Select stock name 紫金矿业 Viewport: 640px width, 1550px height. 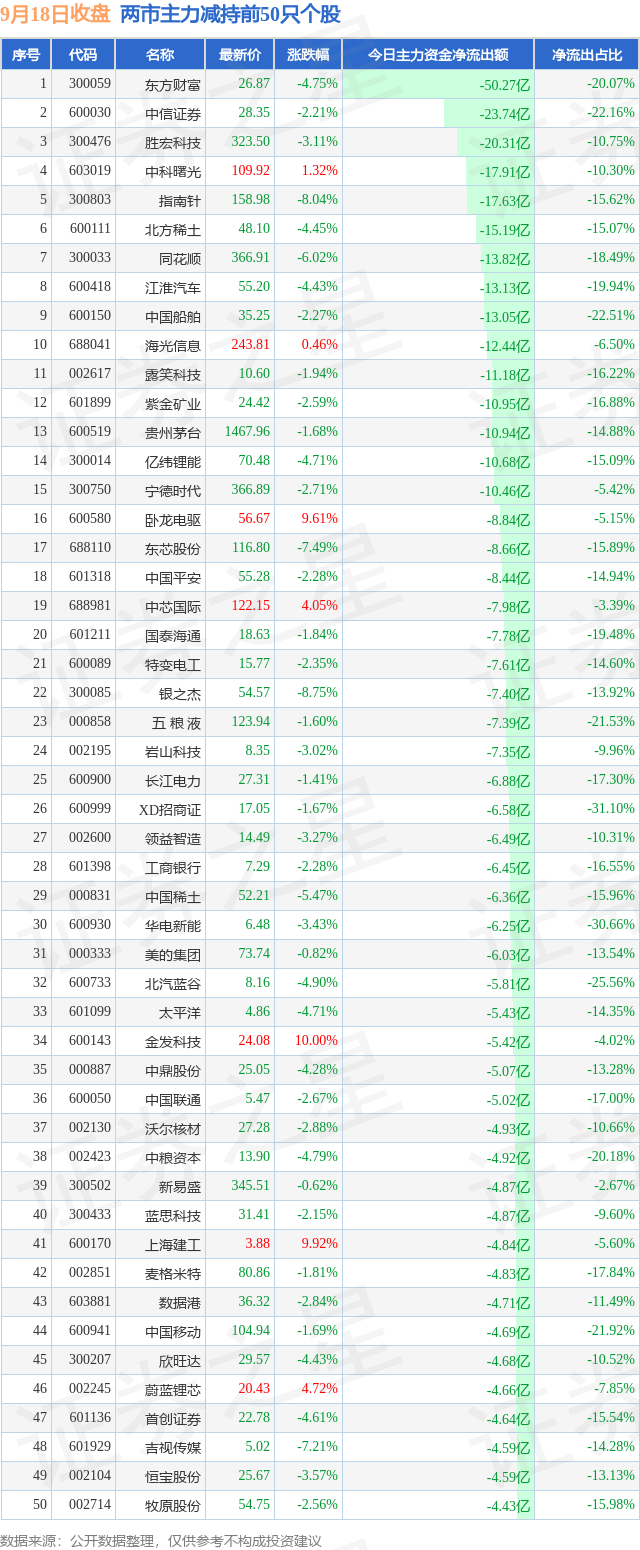pos(173,403)
